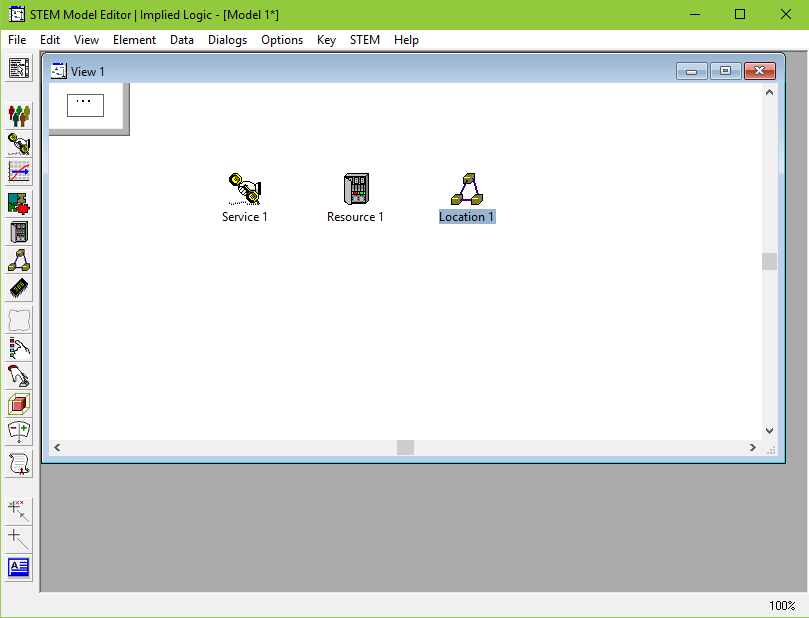Click the grey blob collection tool
The image size is (809, 618).
[19, 320]
